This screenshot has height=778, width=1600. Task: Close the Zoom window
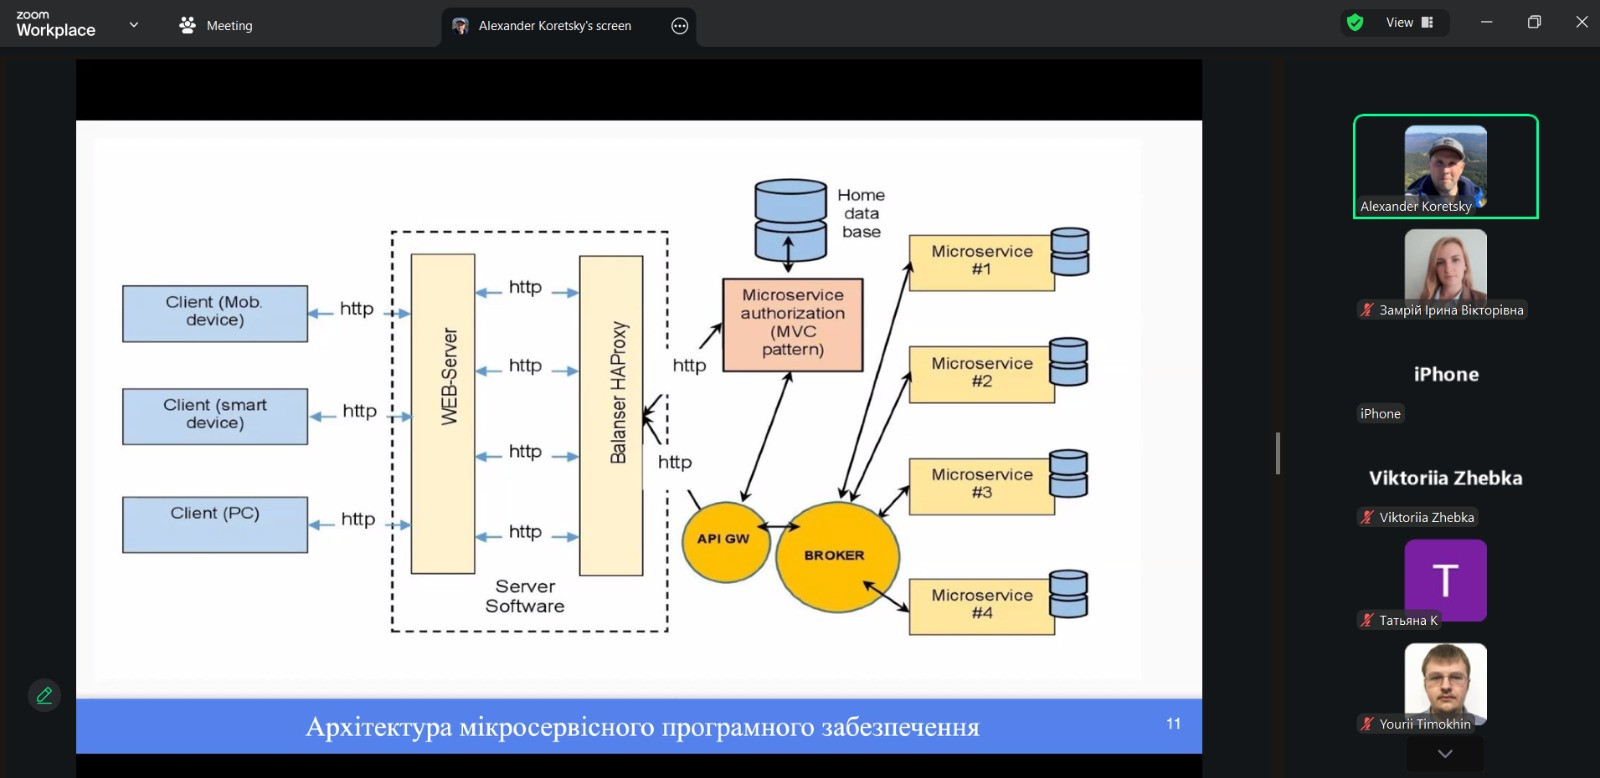pyautogui.click(x=1582, y=22)
